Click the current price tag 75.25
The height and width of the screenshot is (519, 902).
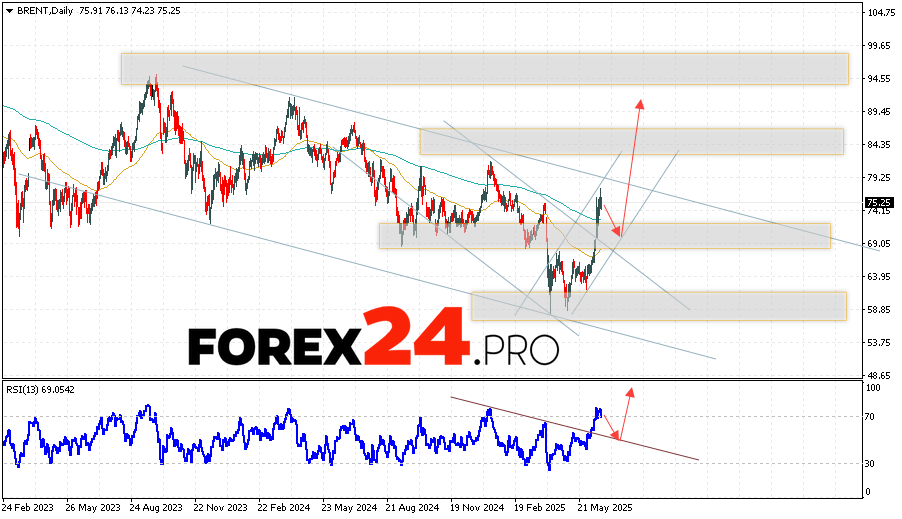pyautogui.click(x=878, y=202)
